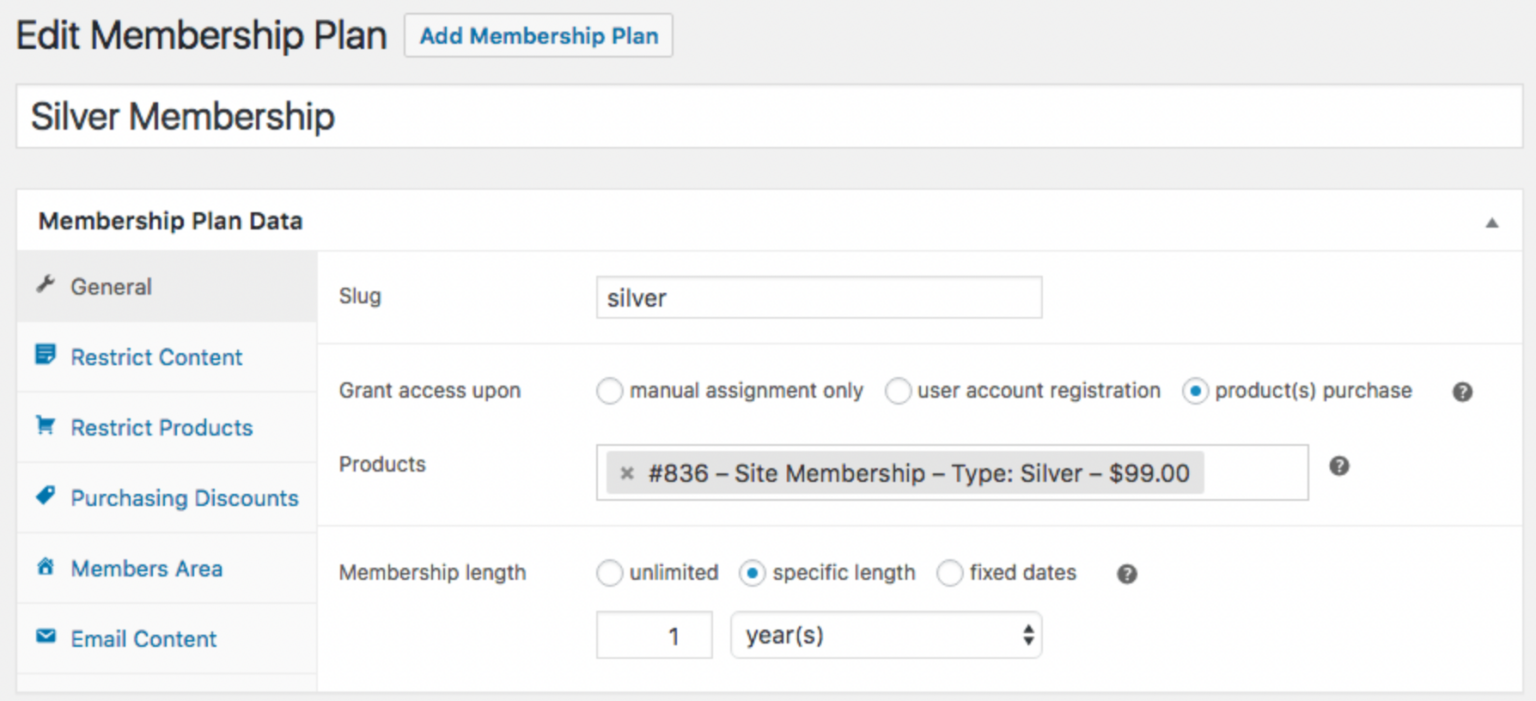Remove product #836 Site Membership from Products
1536x701 pixels.
[x=625, y=473]
